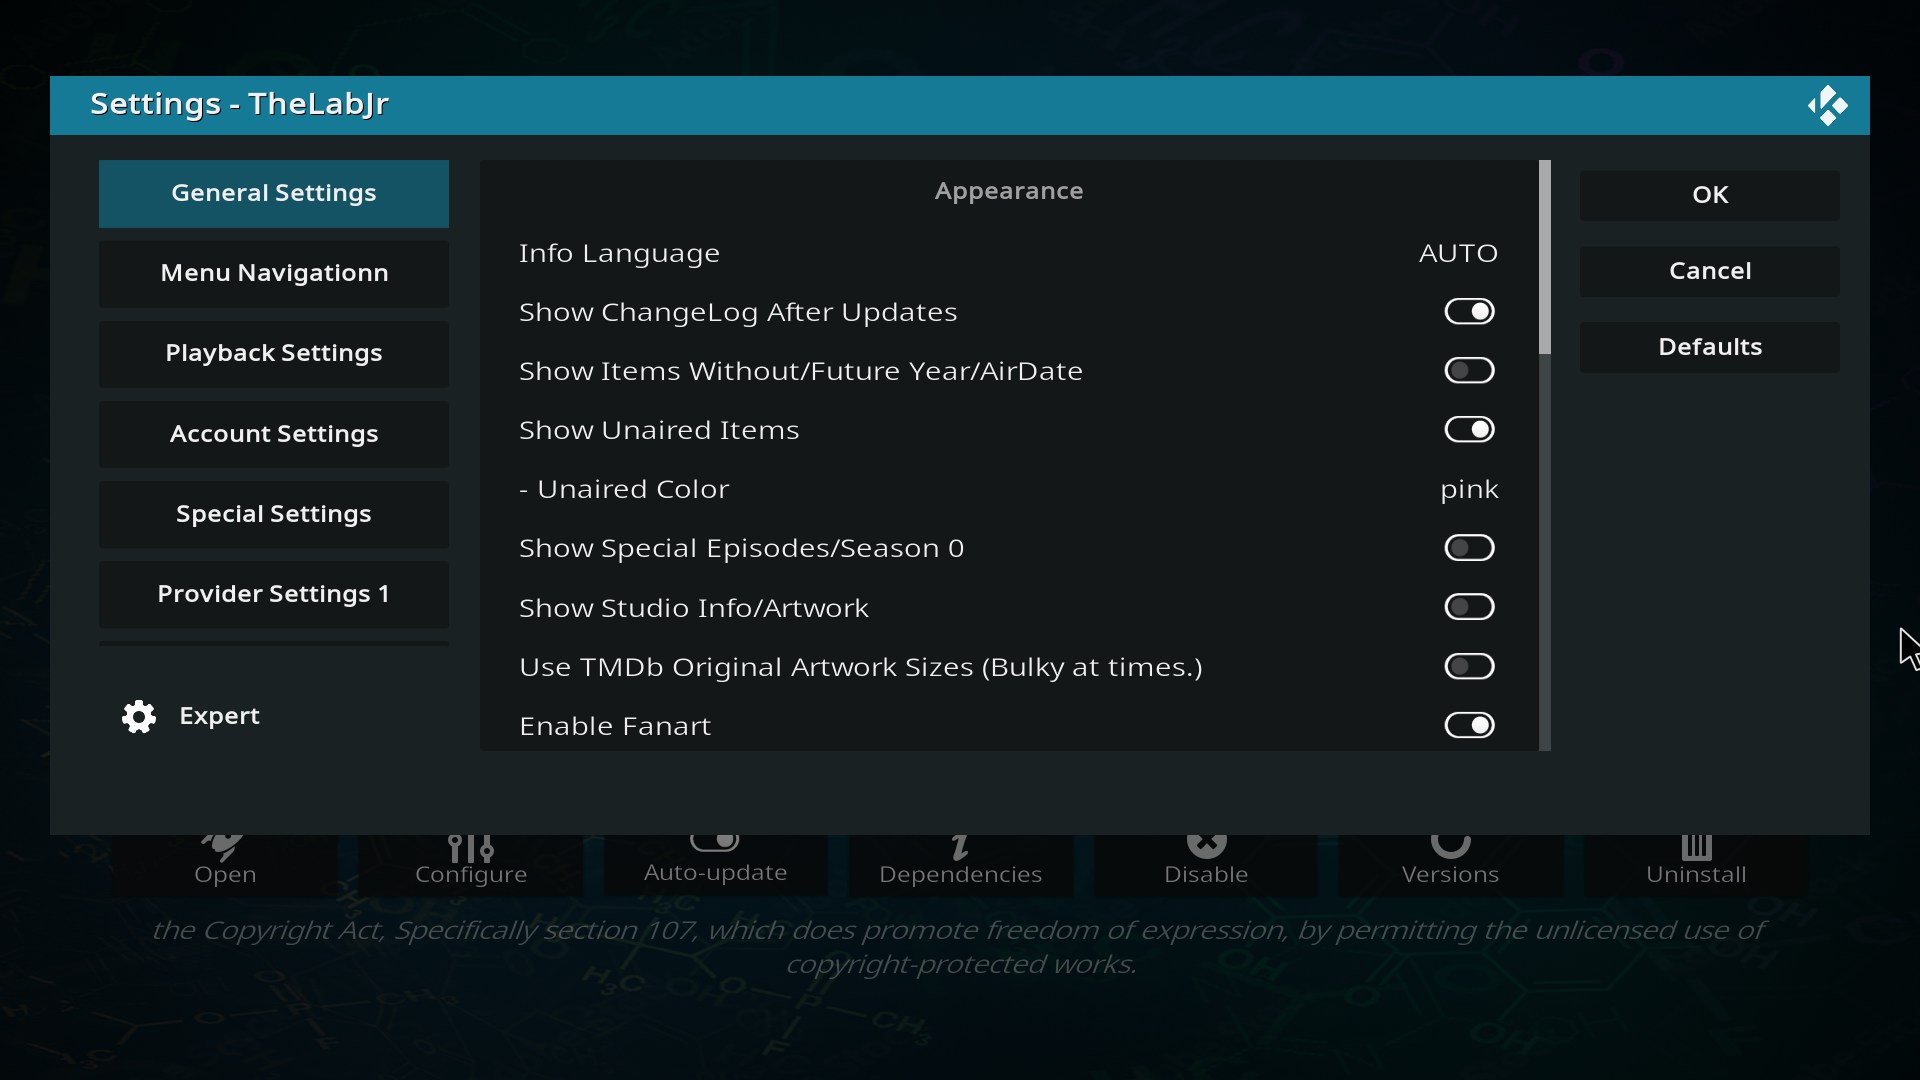Select the Account Settings category

point(273,434)
